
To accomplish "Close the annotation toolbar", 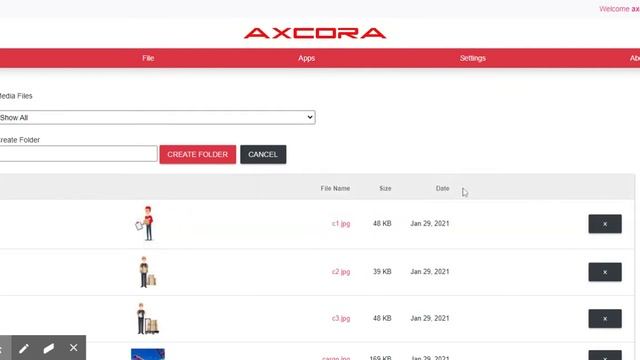I will click(73, 348).
